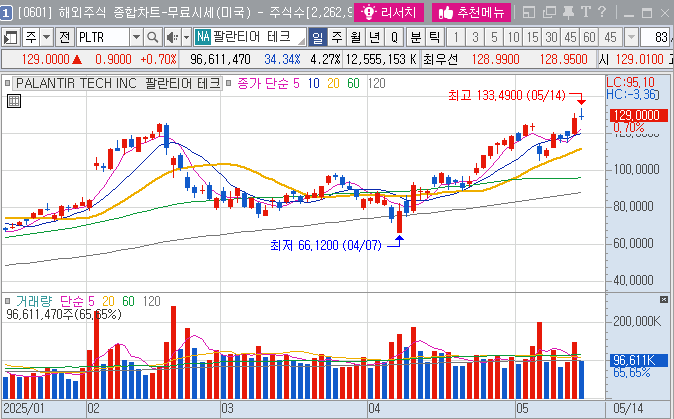Image resolution: width=674 pixels, height=419 pixels.
Task: Click the 종가 단순 moving average marker square
Action: click(x=229, y=83)
